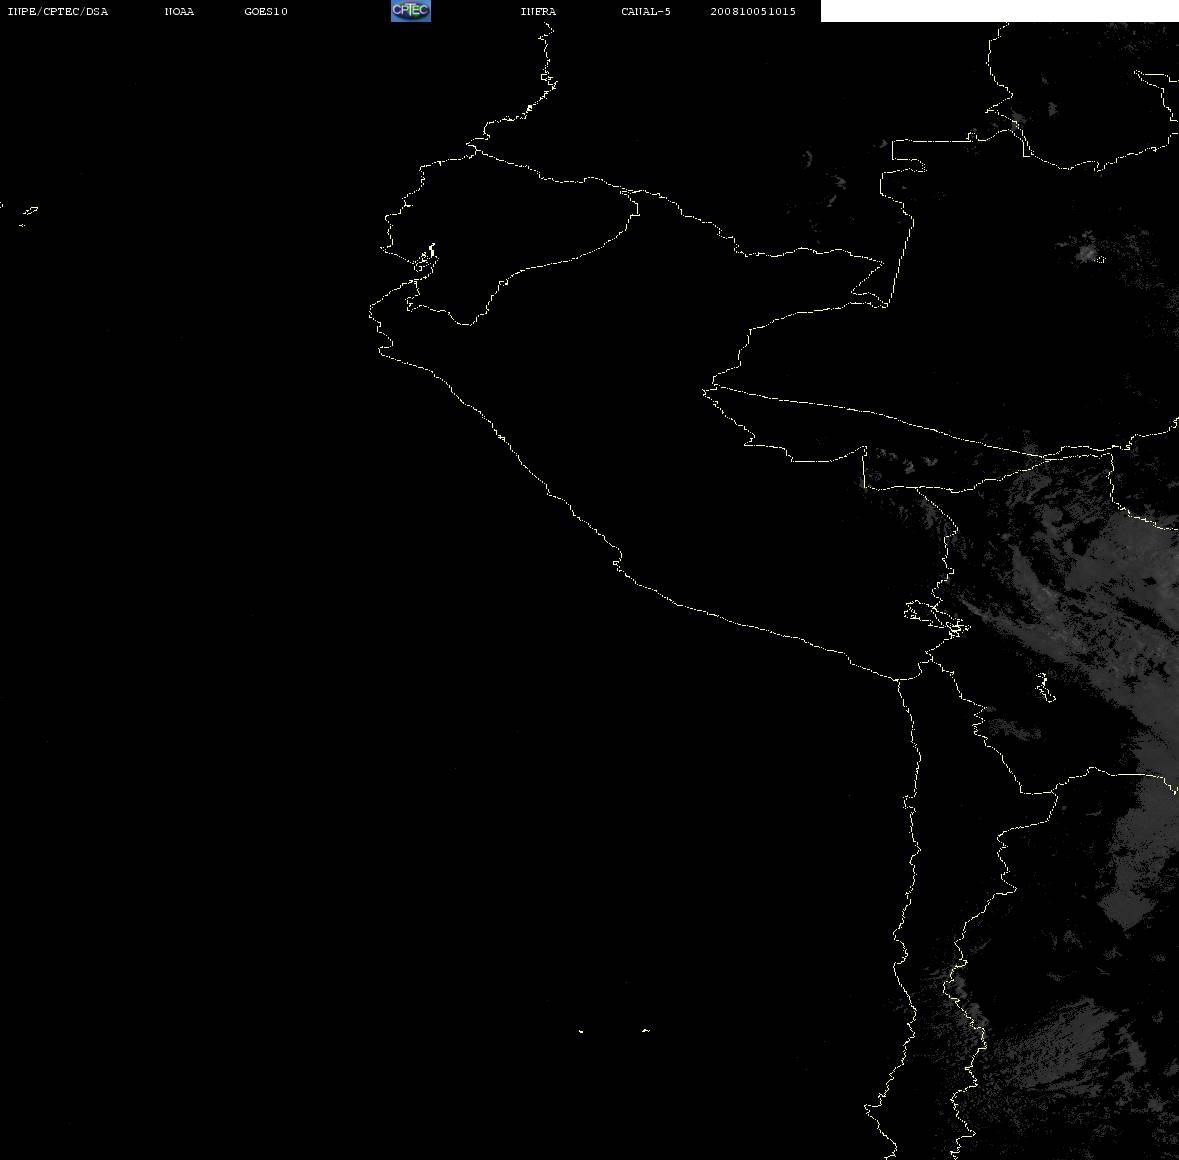The height and width of the screenshot is (1160, 1179).
Task: Select the INFRA label in header
Action: coord(538,11)
